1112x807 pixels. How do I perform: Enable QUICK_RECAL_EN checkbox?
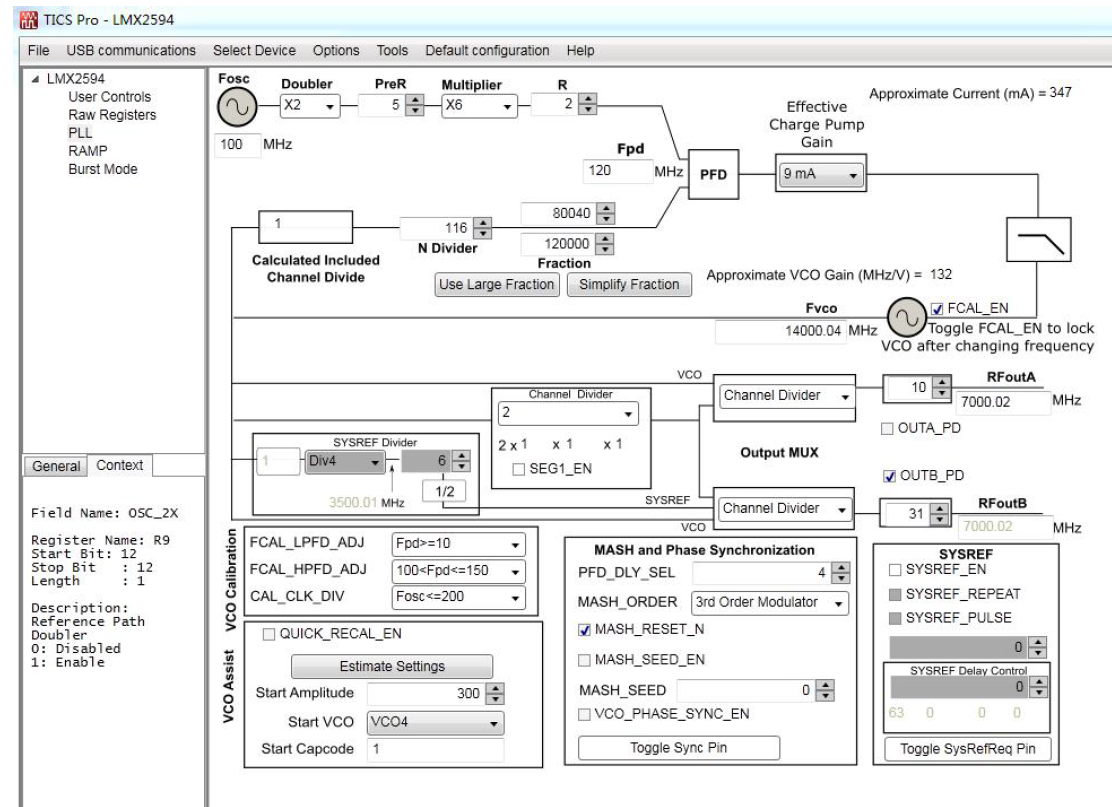click(269, 634)
